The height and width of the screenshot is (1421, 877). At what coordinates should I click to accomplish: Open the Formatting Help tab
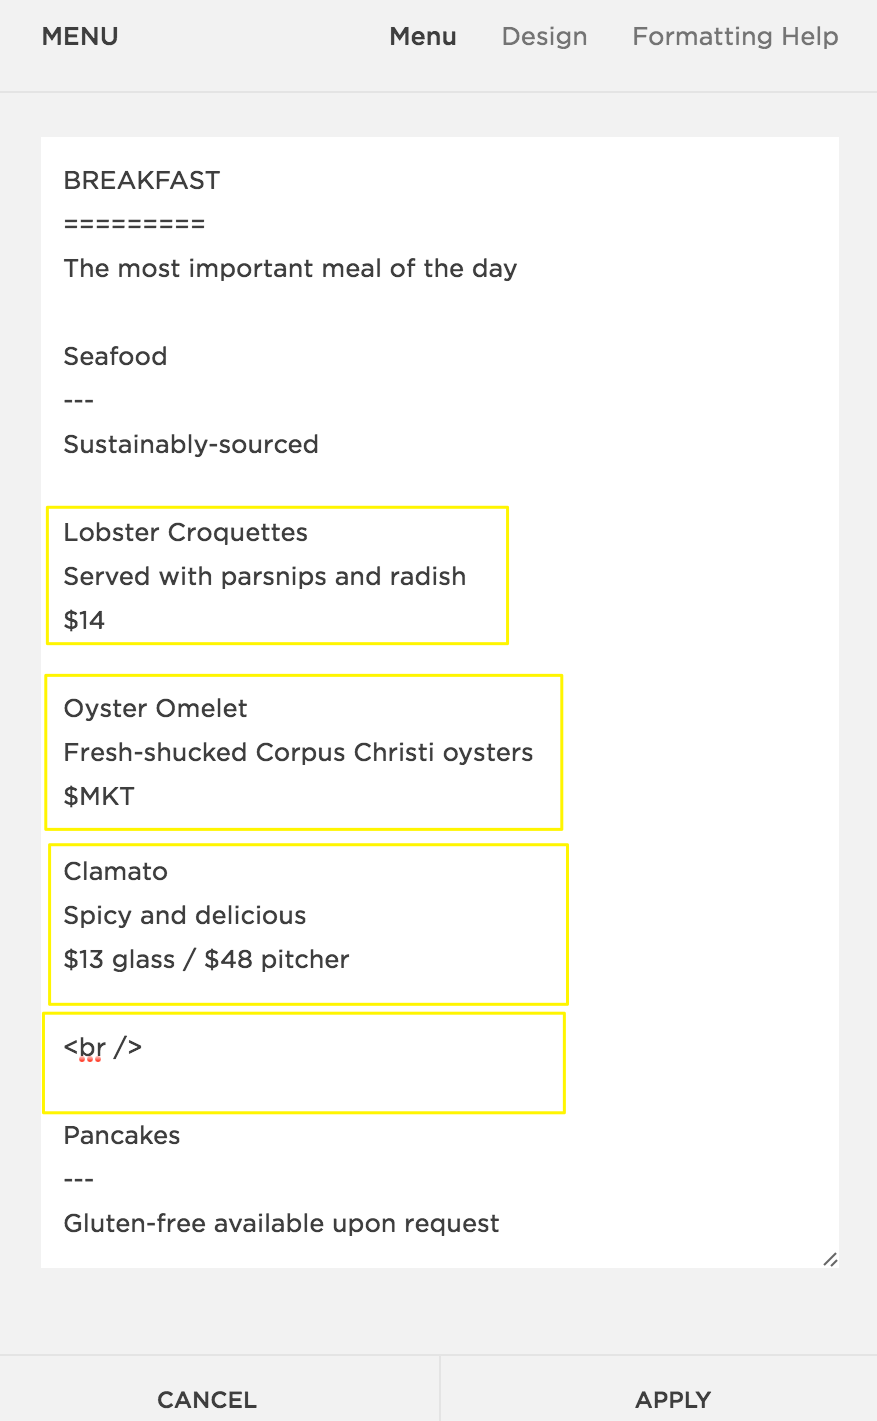(735, 37)
